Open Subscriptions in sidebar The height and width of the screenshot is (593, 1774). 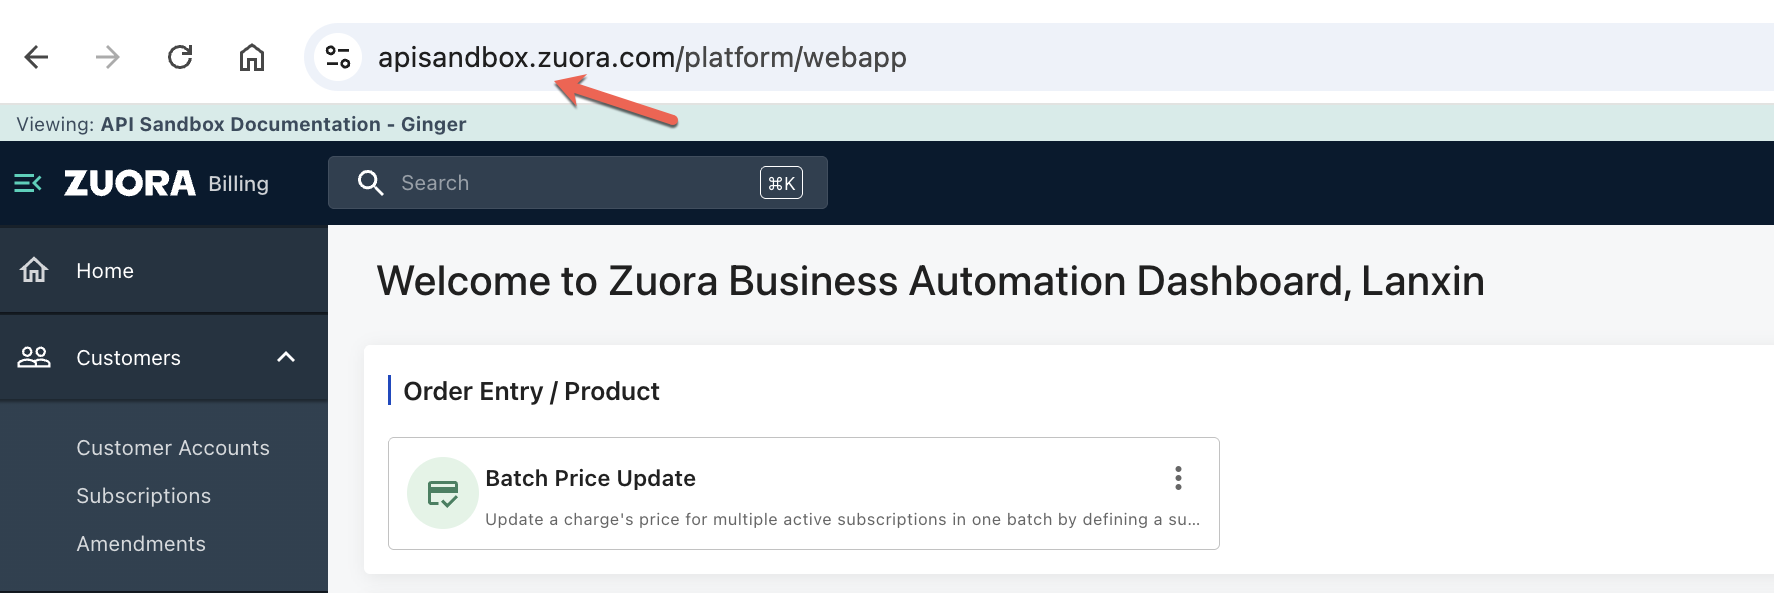pyautogui.click(x=144, y=496)
